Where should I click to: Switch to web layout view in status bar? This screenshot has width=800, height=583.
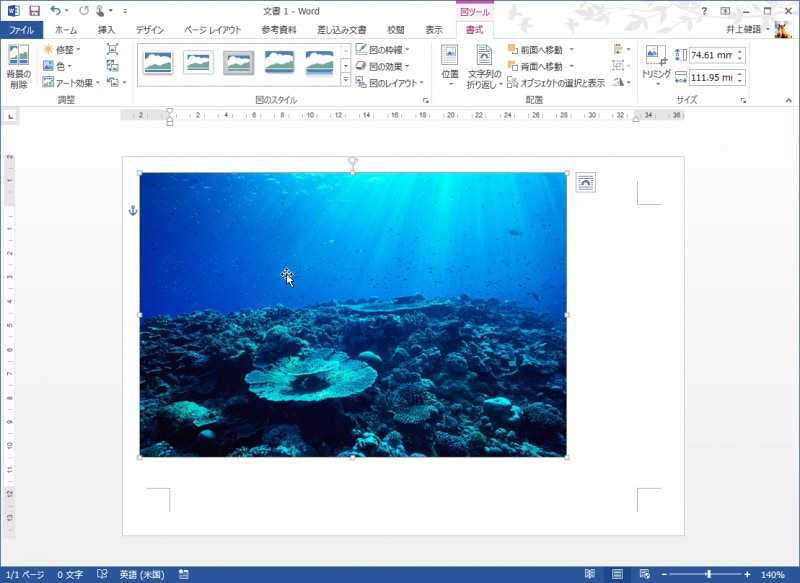pyautogui.click(x=643, y=575)
